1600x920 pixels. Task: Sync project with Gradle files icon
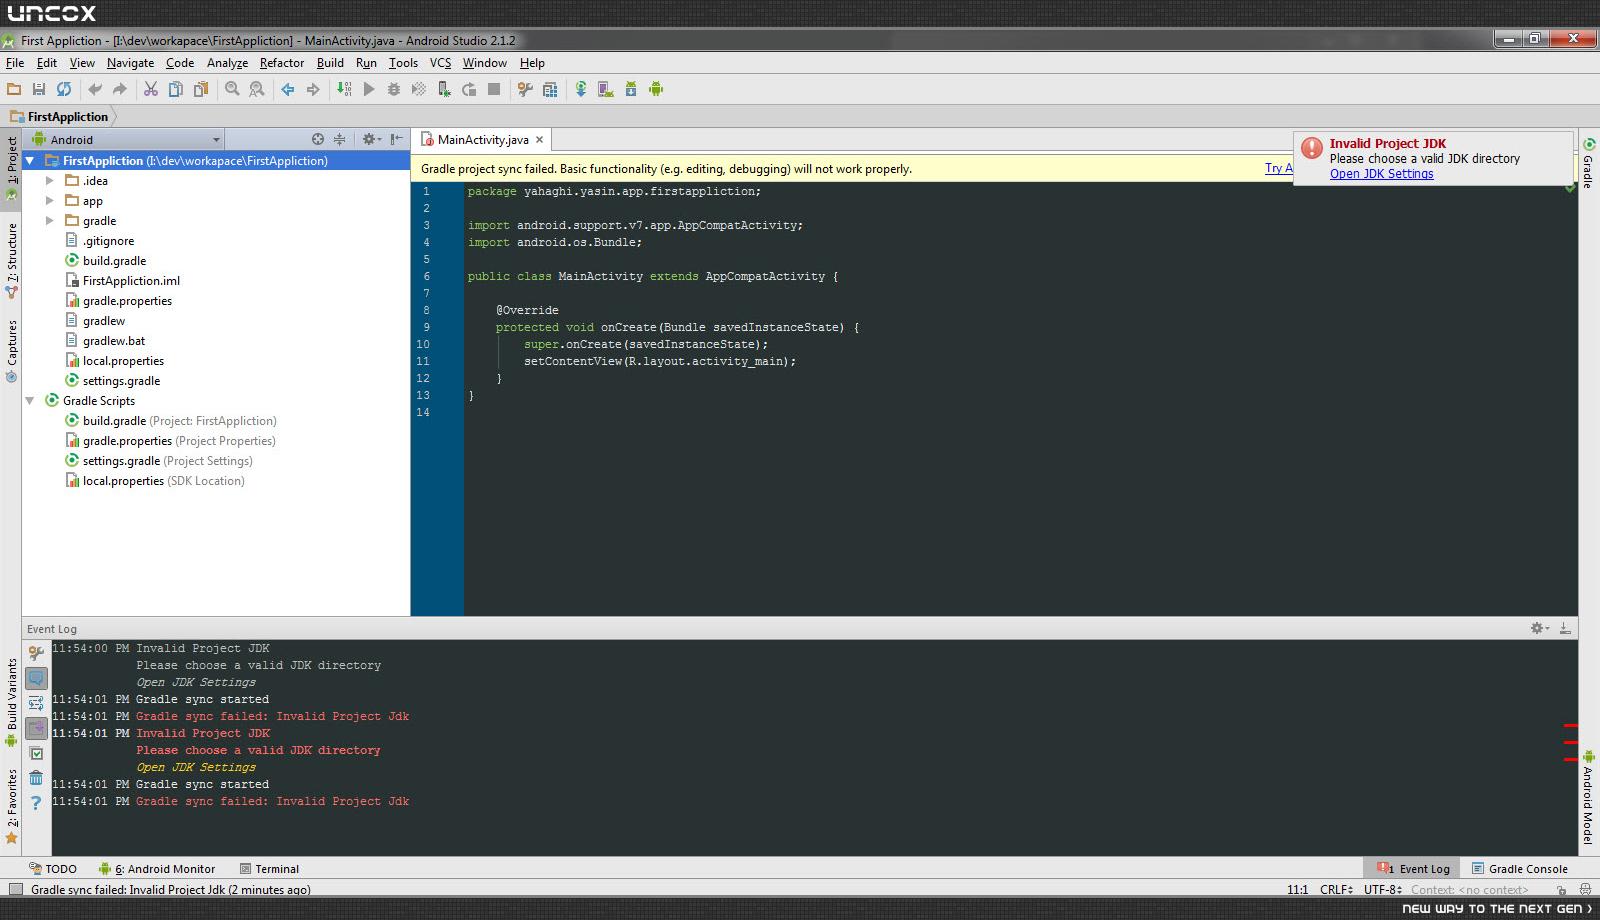[x=581, y=89]
